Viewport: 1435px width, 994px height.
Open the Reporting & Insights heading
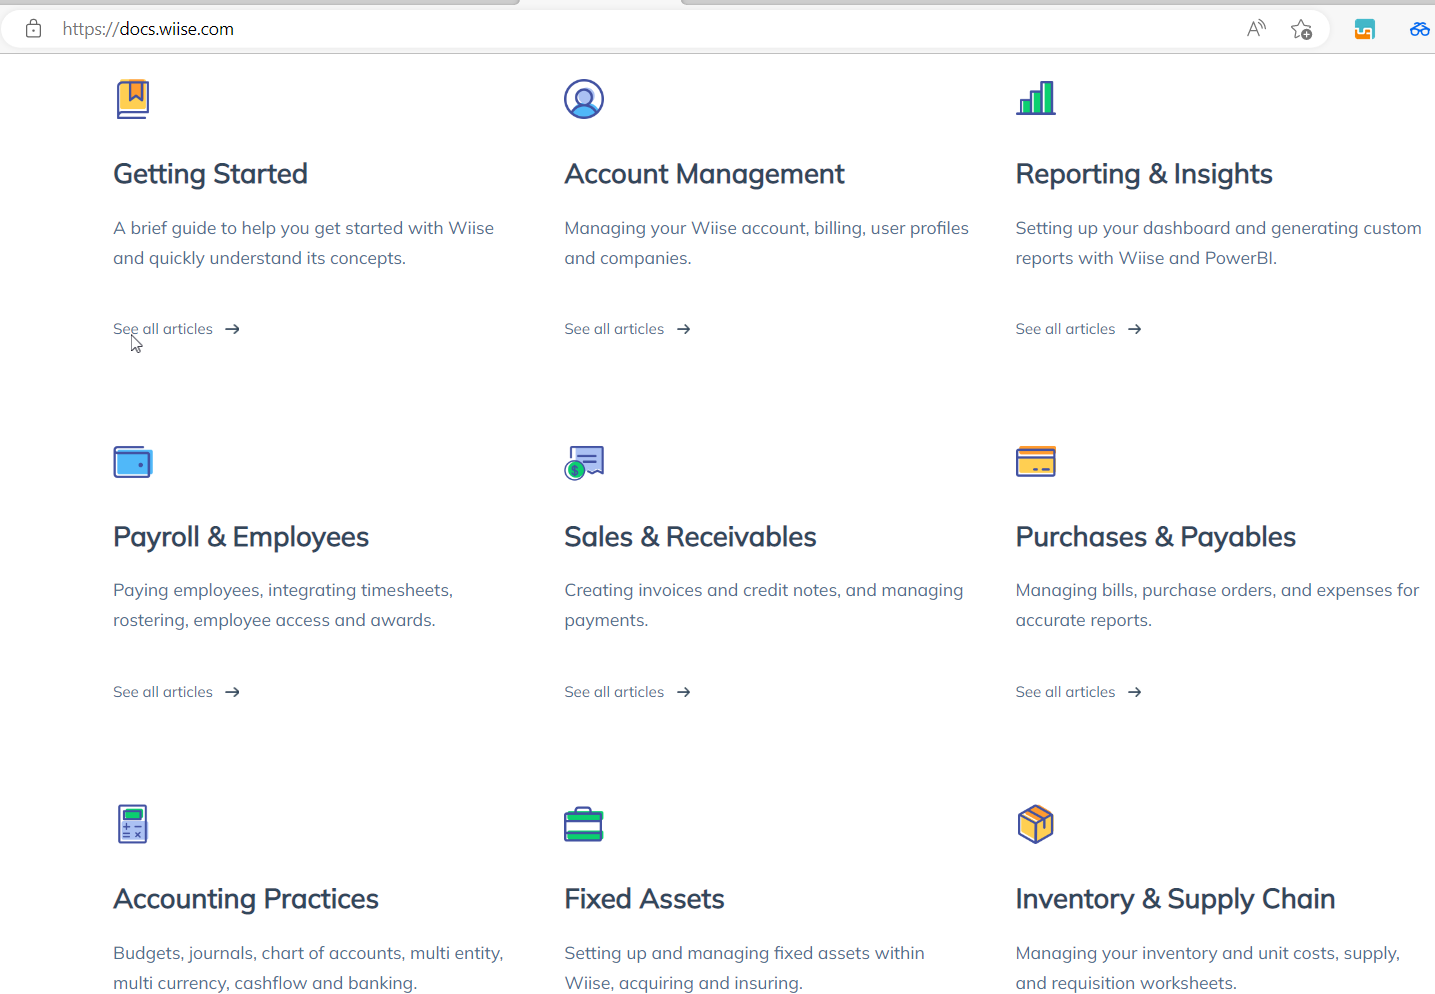(1144, 174)
